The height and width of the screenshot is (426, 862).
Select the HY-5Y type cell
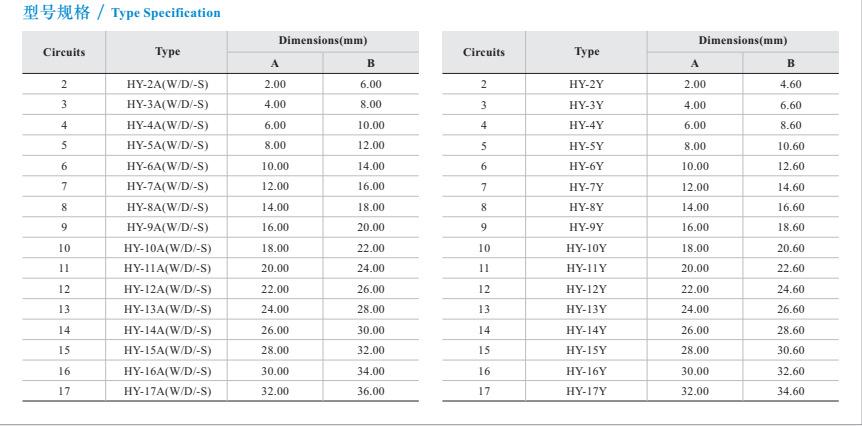586,146
